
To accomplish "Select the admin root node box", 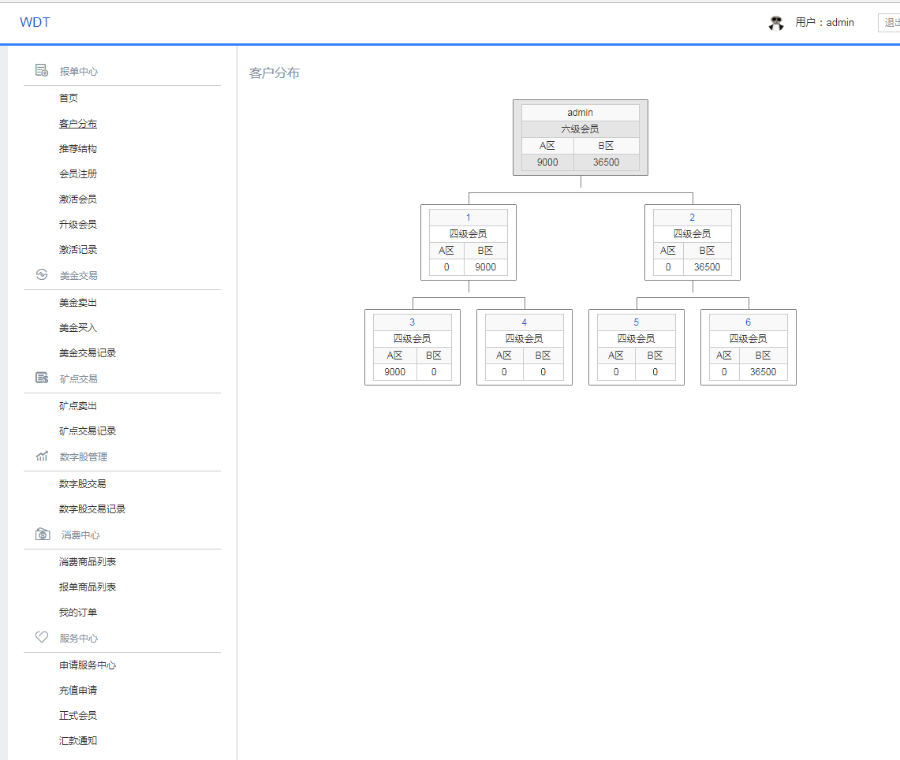I will point(580,138).
